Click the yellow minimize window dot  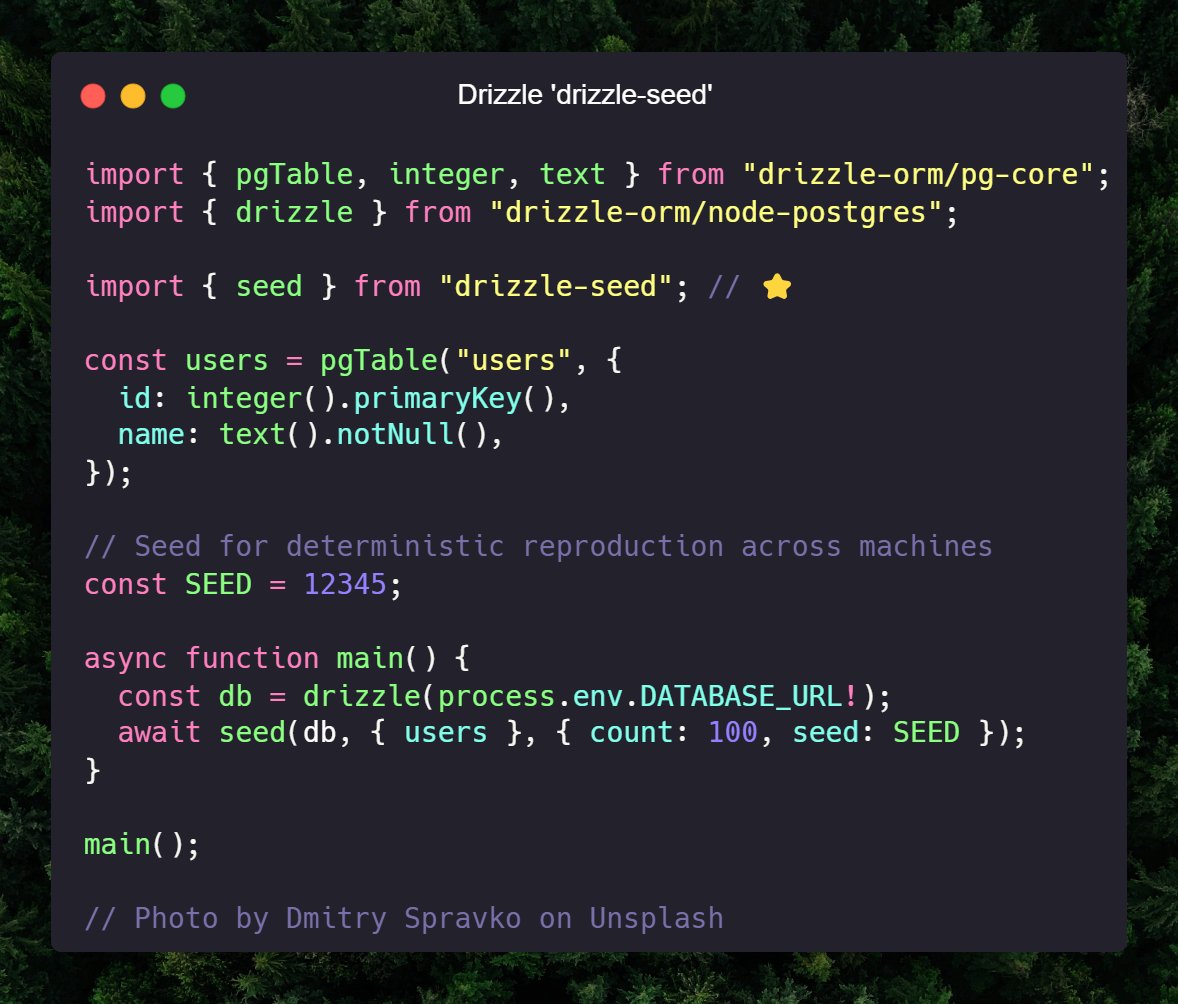coord(133,96)
